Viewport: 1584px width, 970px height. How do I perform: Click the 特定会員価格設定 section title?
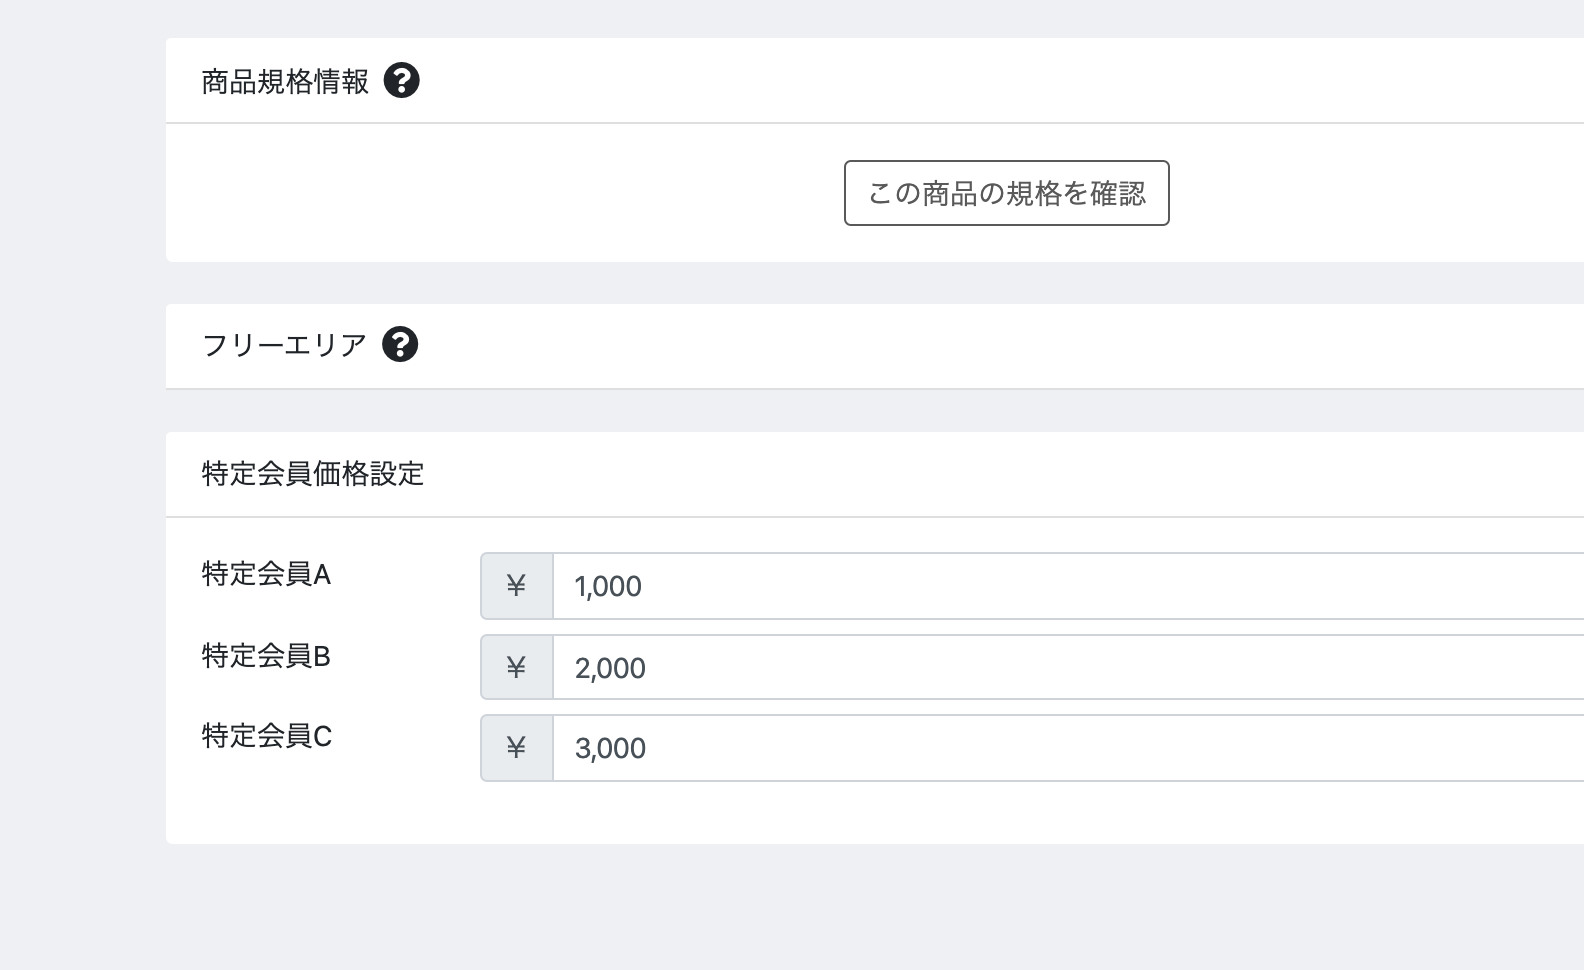313,473
